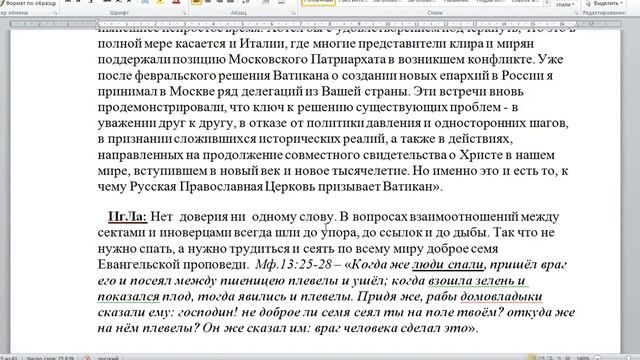Click the words 'Русская Православная Церковь'
This screenshot has height=360, width=640.
click(222, 187)
